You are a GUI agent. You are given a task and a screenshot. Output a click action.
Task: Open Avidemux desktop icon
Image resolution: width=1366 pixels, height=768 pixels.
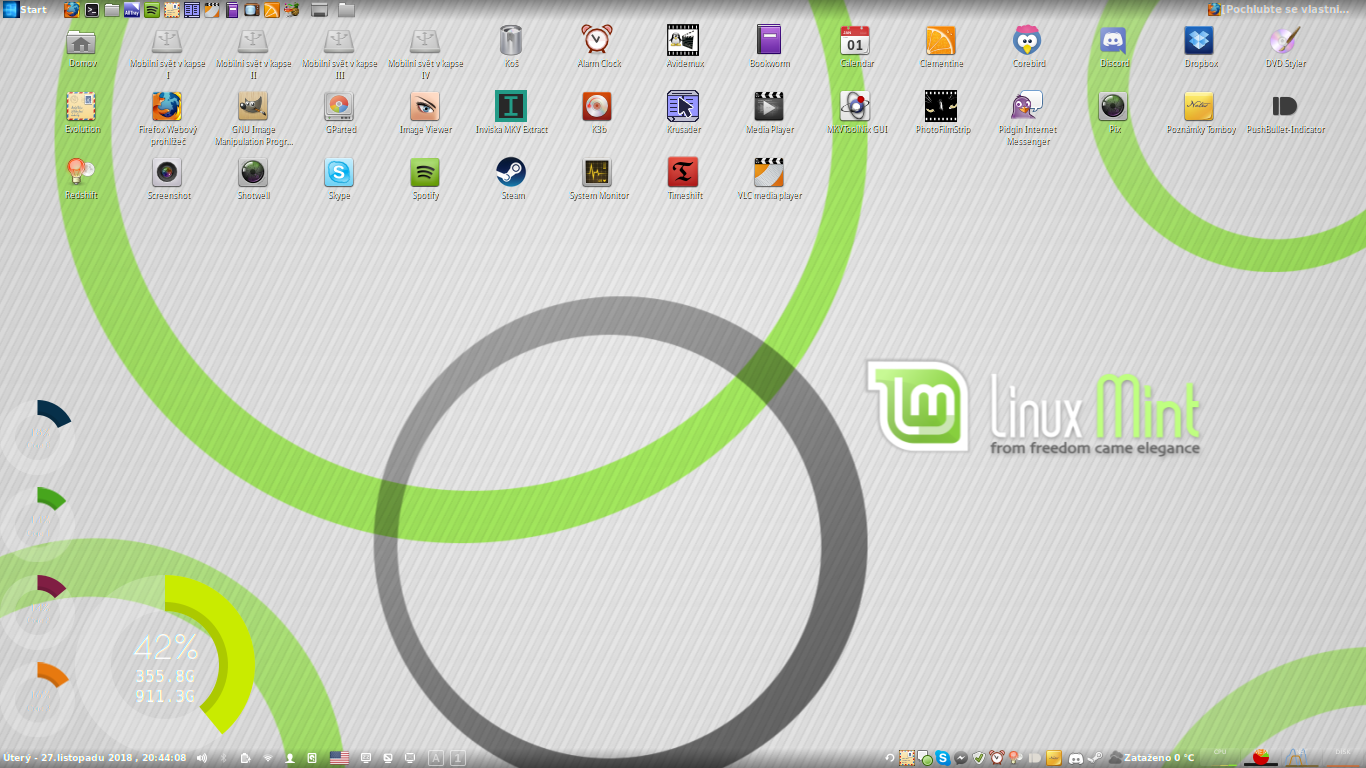[x=684, y=48]
